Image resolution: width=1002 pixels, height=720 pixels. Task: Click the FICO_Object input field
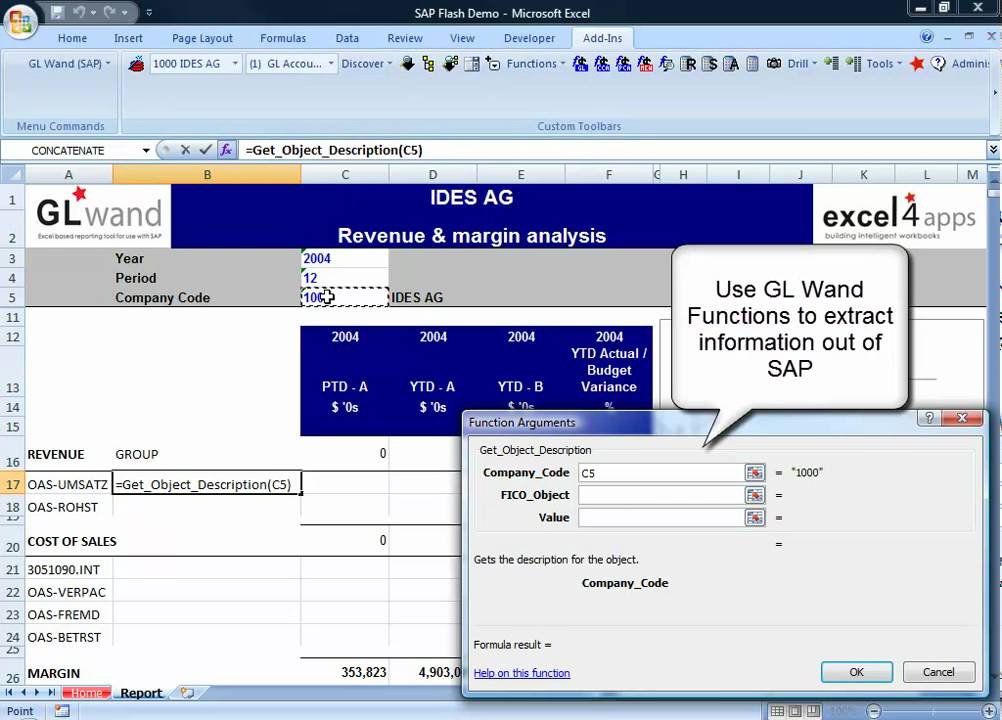click(x=661, y=495)
